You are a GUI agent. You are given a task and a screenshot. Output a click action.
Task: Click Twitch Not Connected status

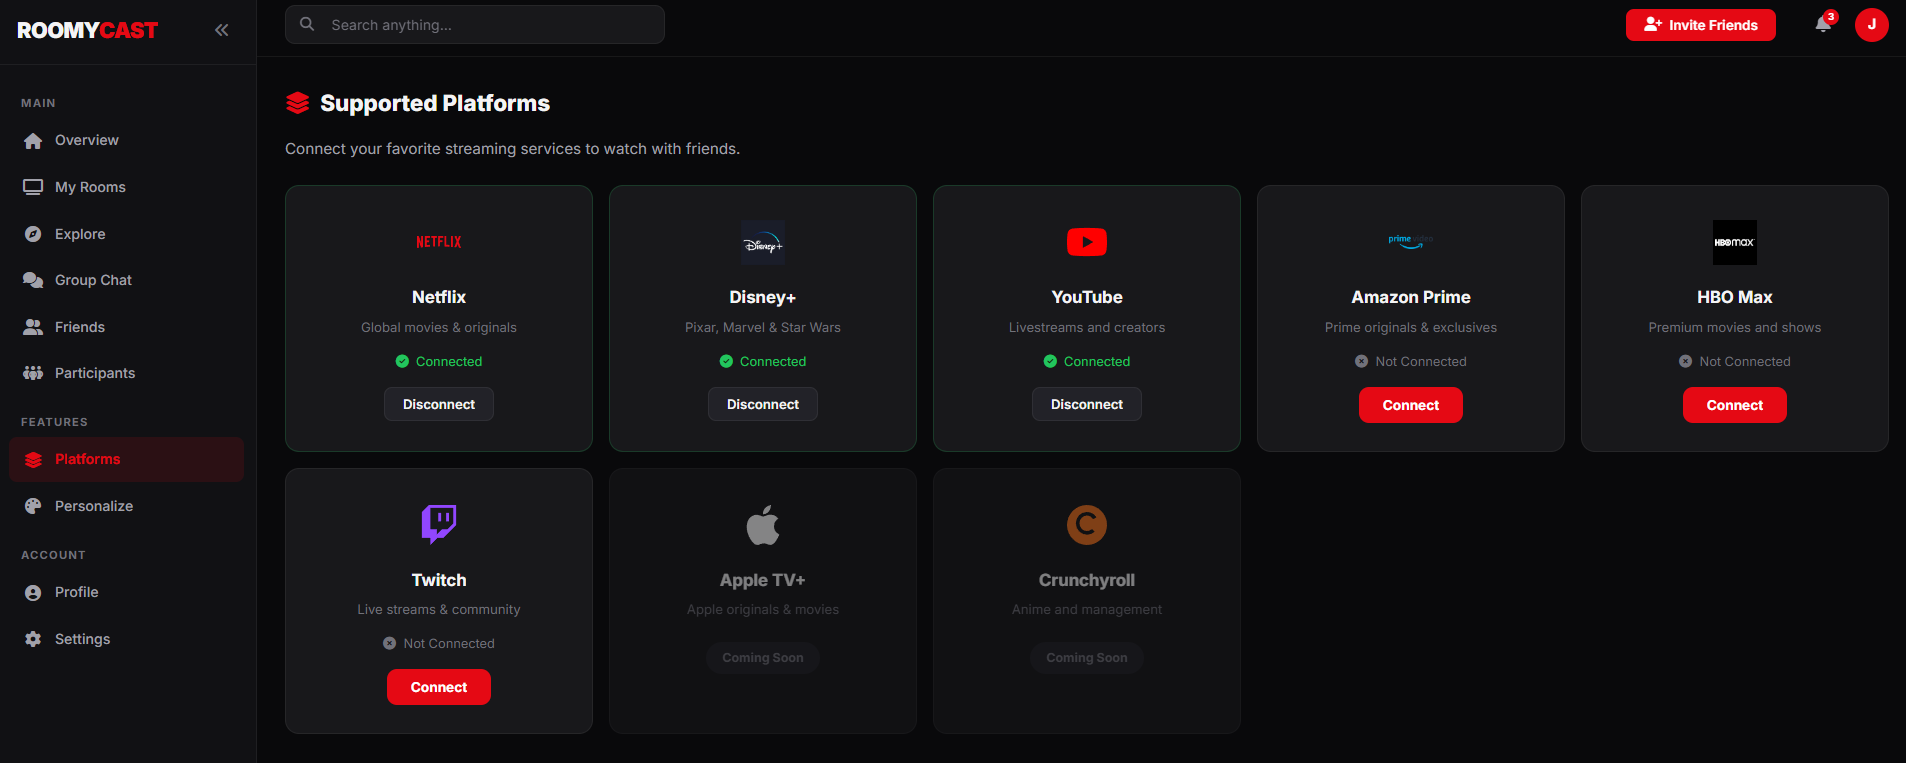coord(439,643)
